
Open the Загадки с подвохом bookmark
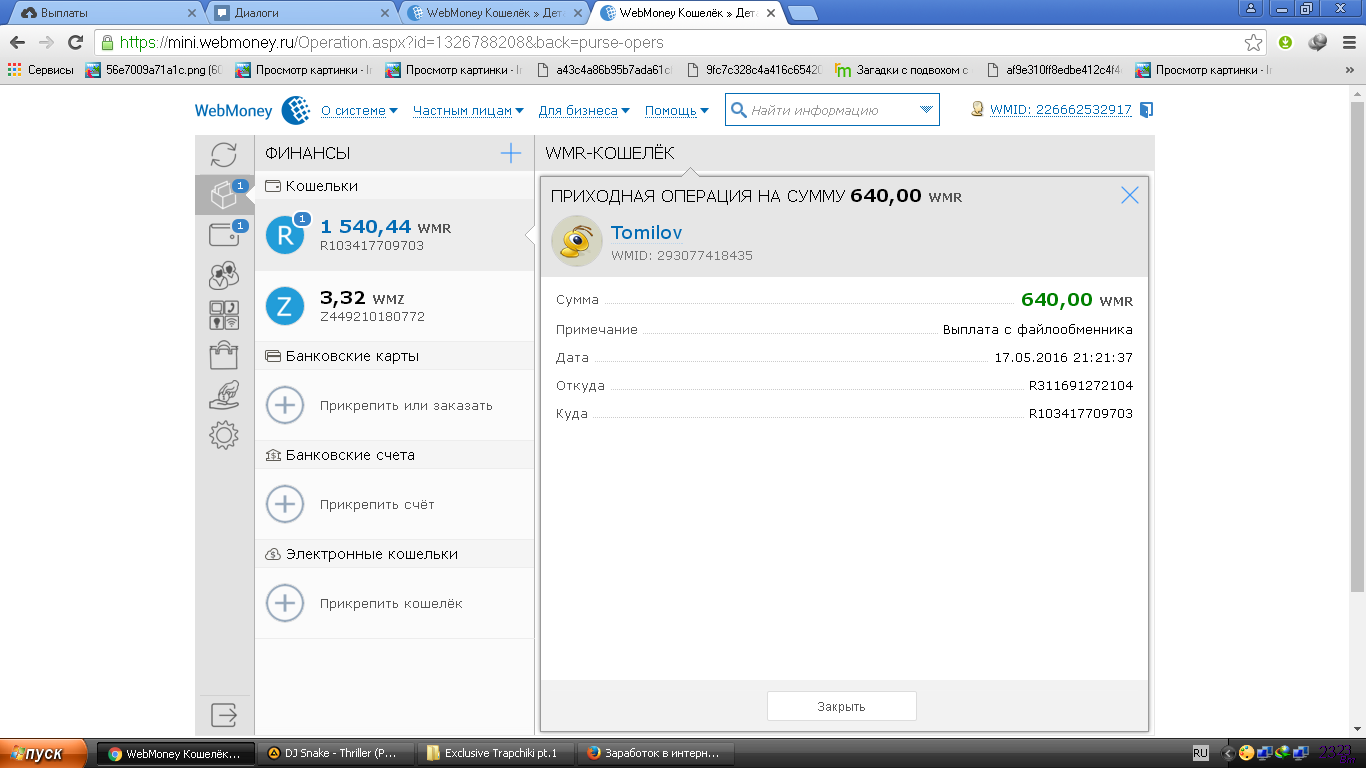pyautogui.click(x=904, y=70)
